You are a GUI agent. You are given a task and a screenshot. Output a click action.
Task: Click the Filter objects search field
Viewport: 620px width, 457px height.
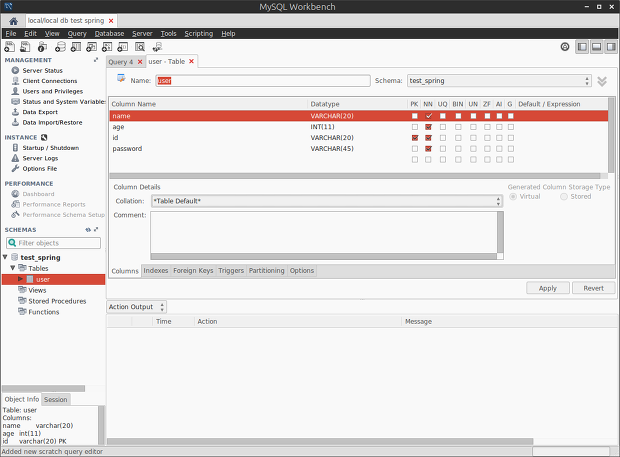coord(53,243)
